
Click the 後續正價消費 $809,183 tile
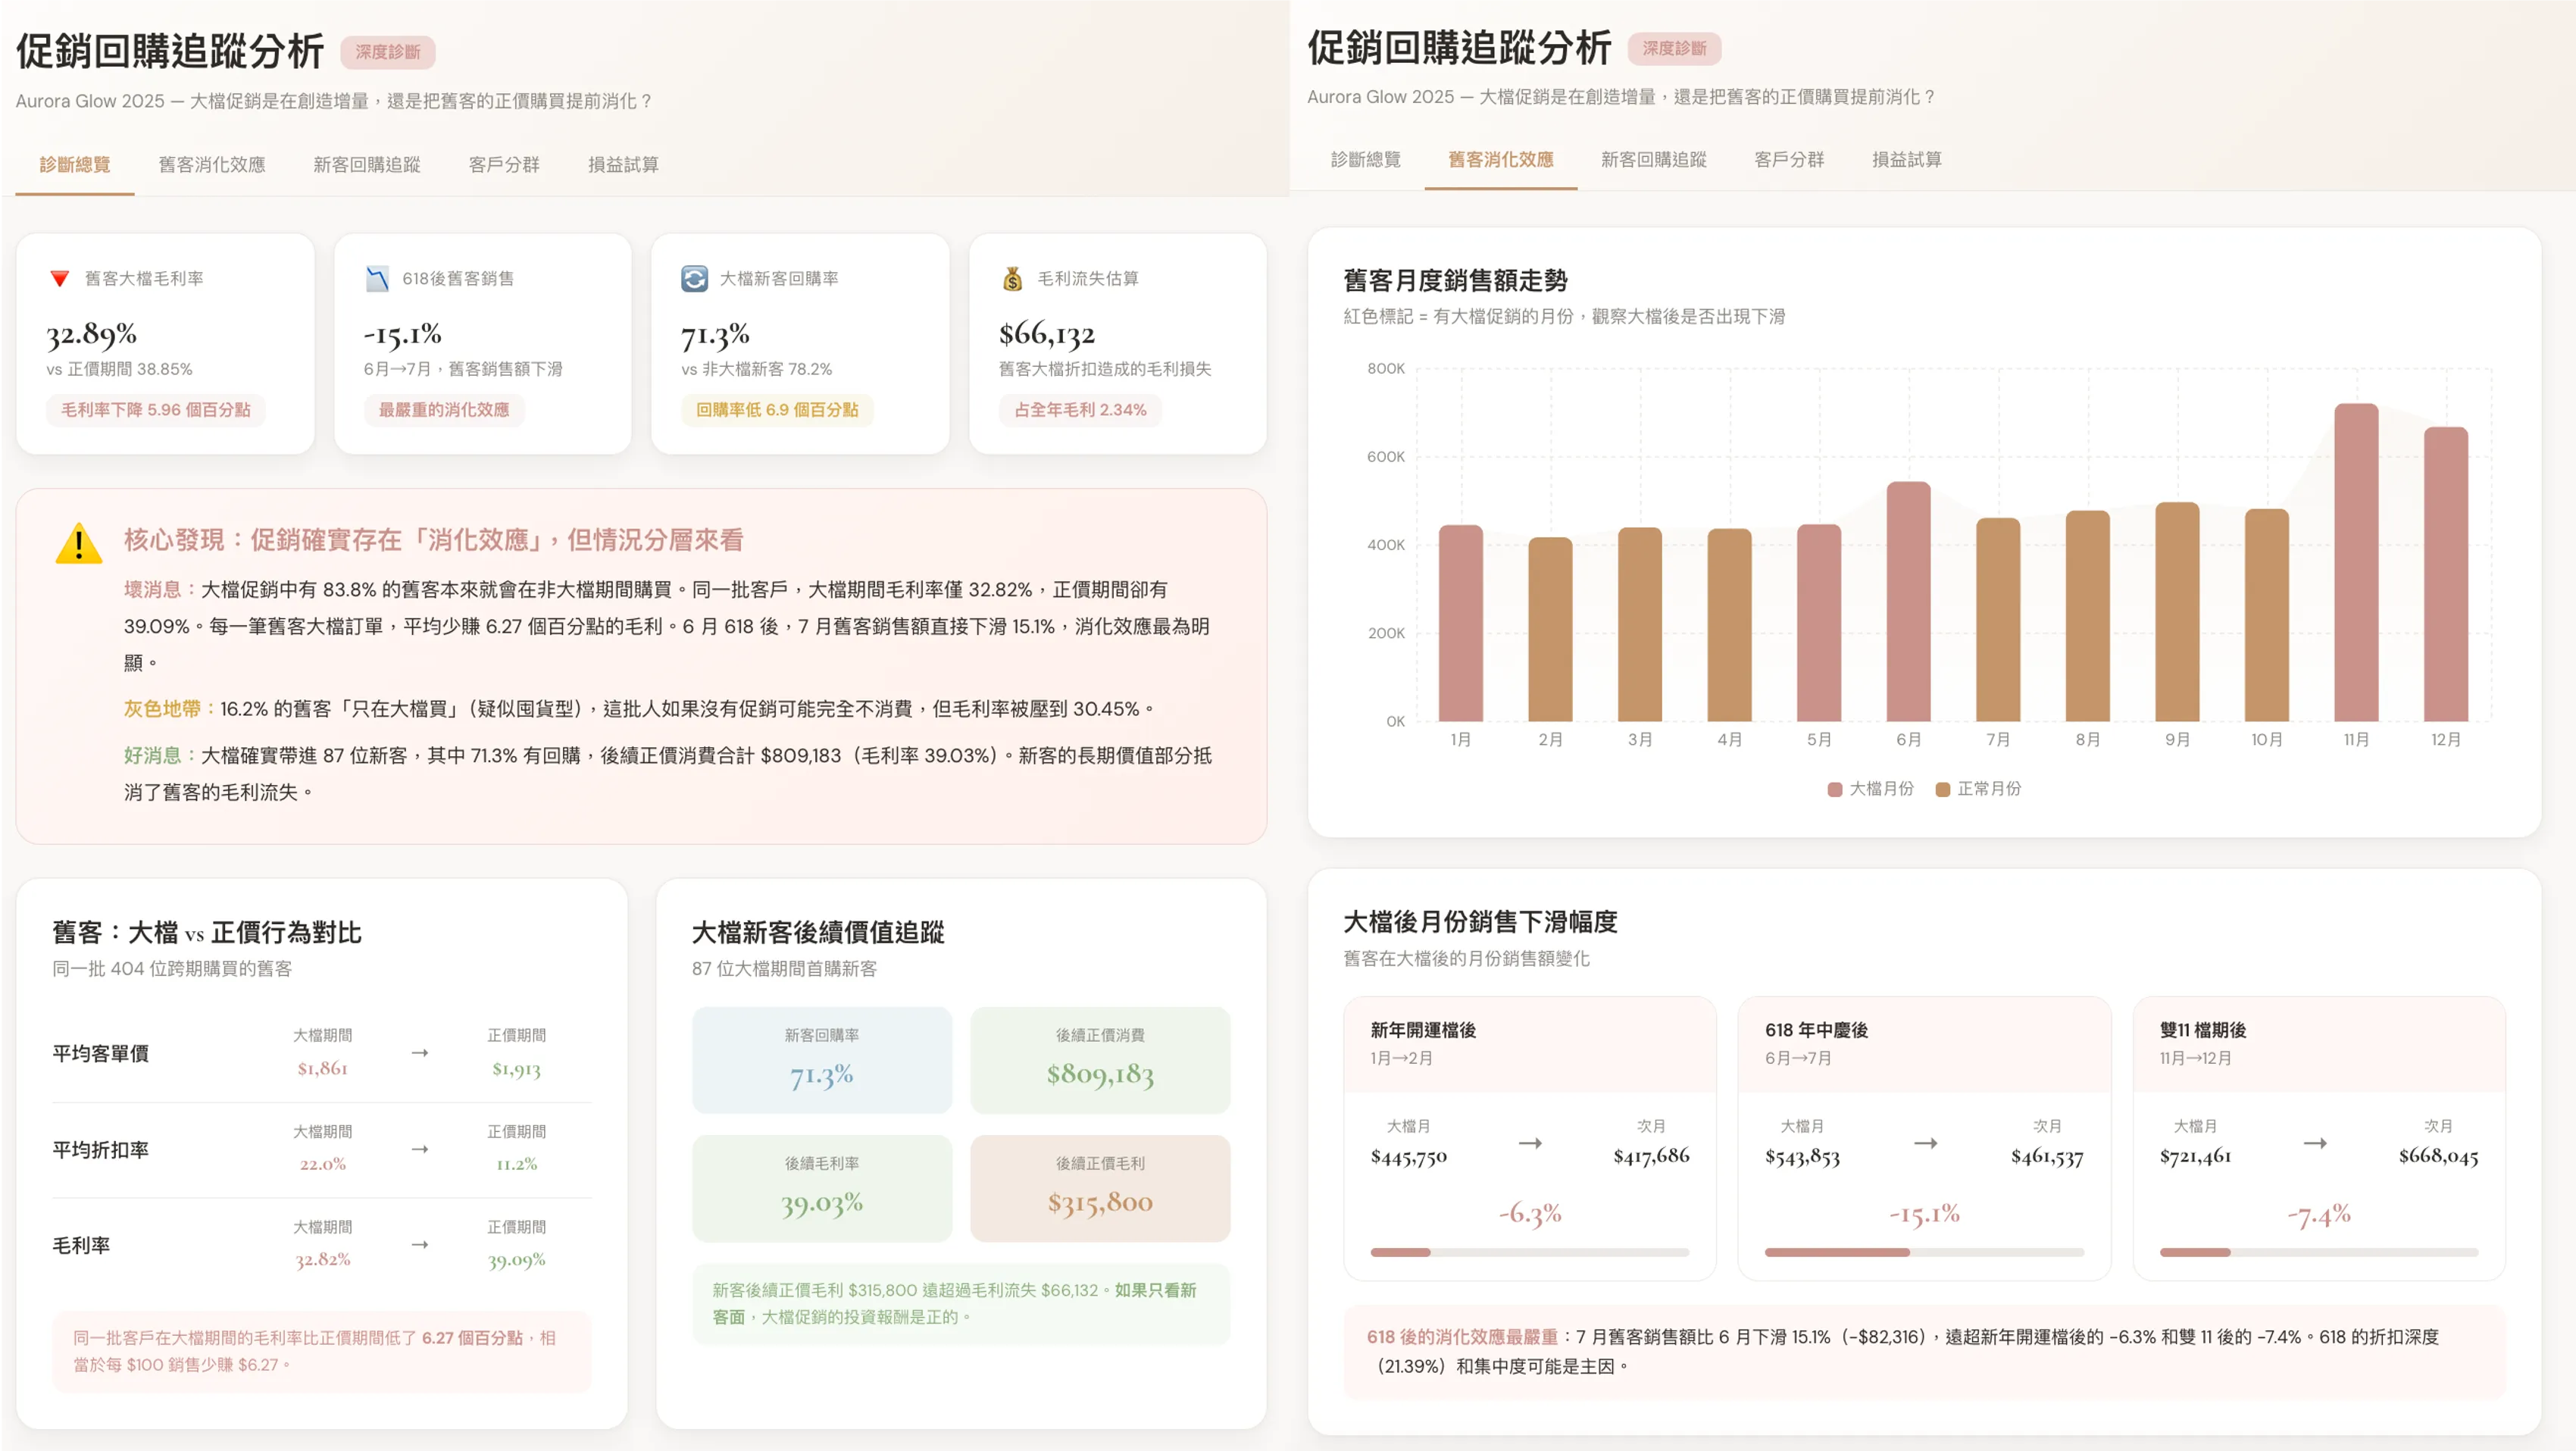click(1099, 1060)
